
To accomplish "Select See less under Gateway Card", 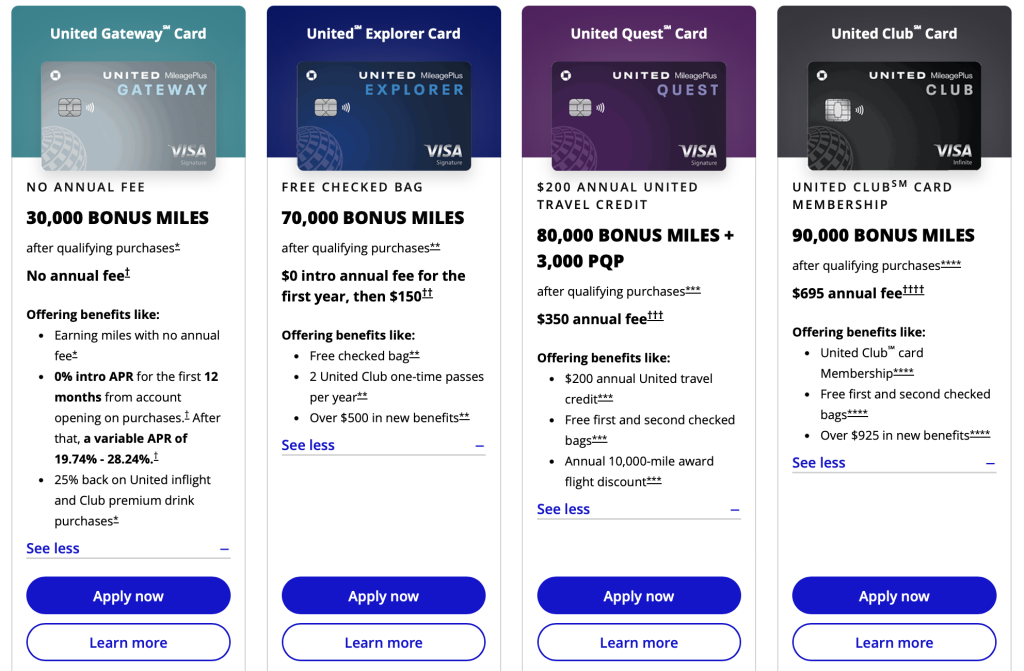I will (53, 549).
